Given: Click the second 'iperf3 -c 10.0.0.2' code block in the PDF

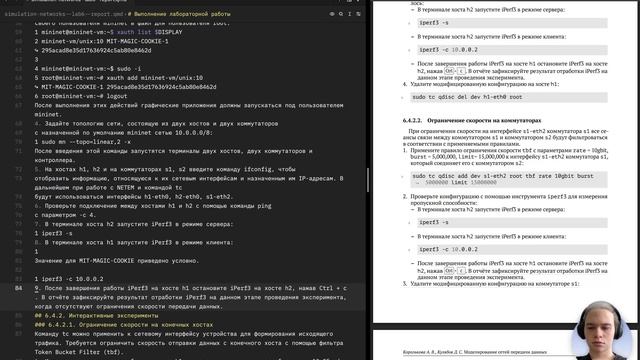Looking at the screenshot, I should point(512,249).
